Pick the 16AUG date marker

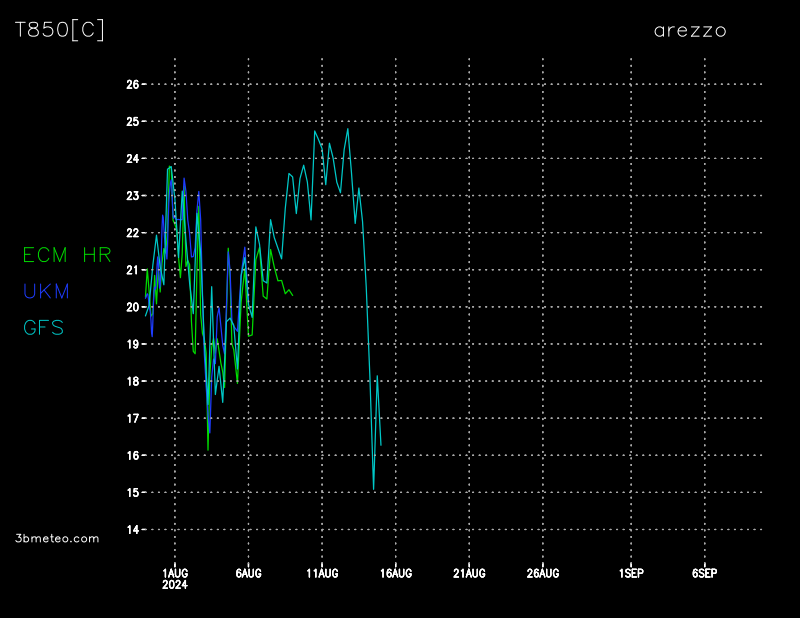(396, 573)
